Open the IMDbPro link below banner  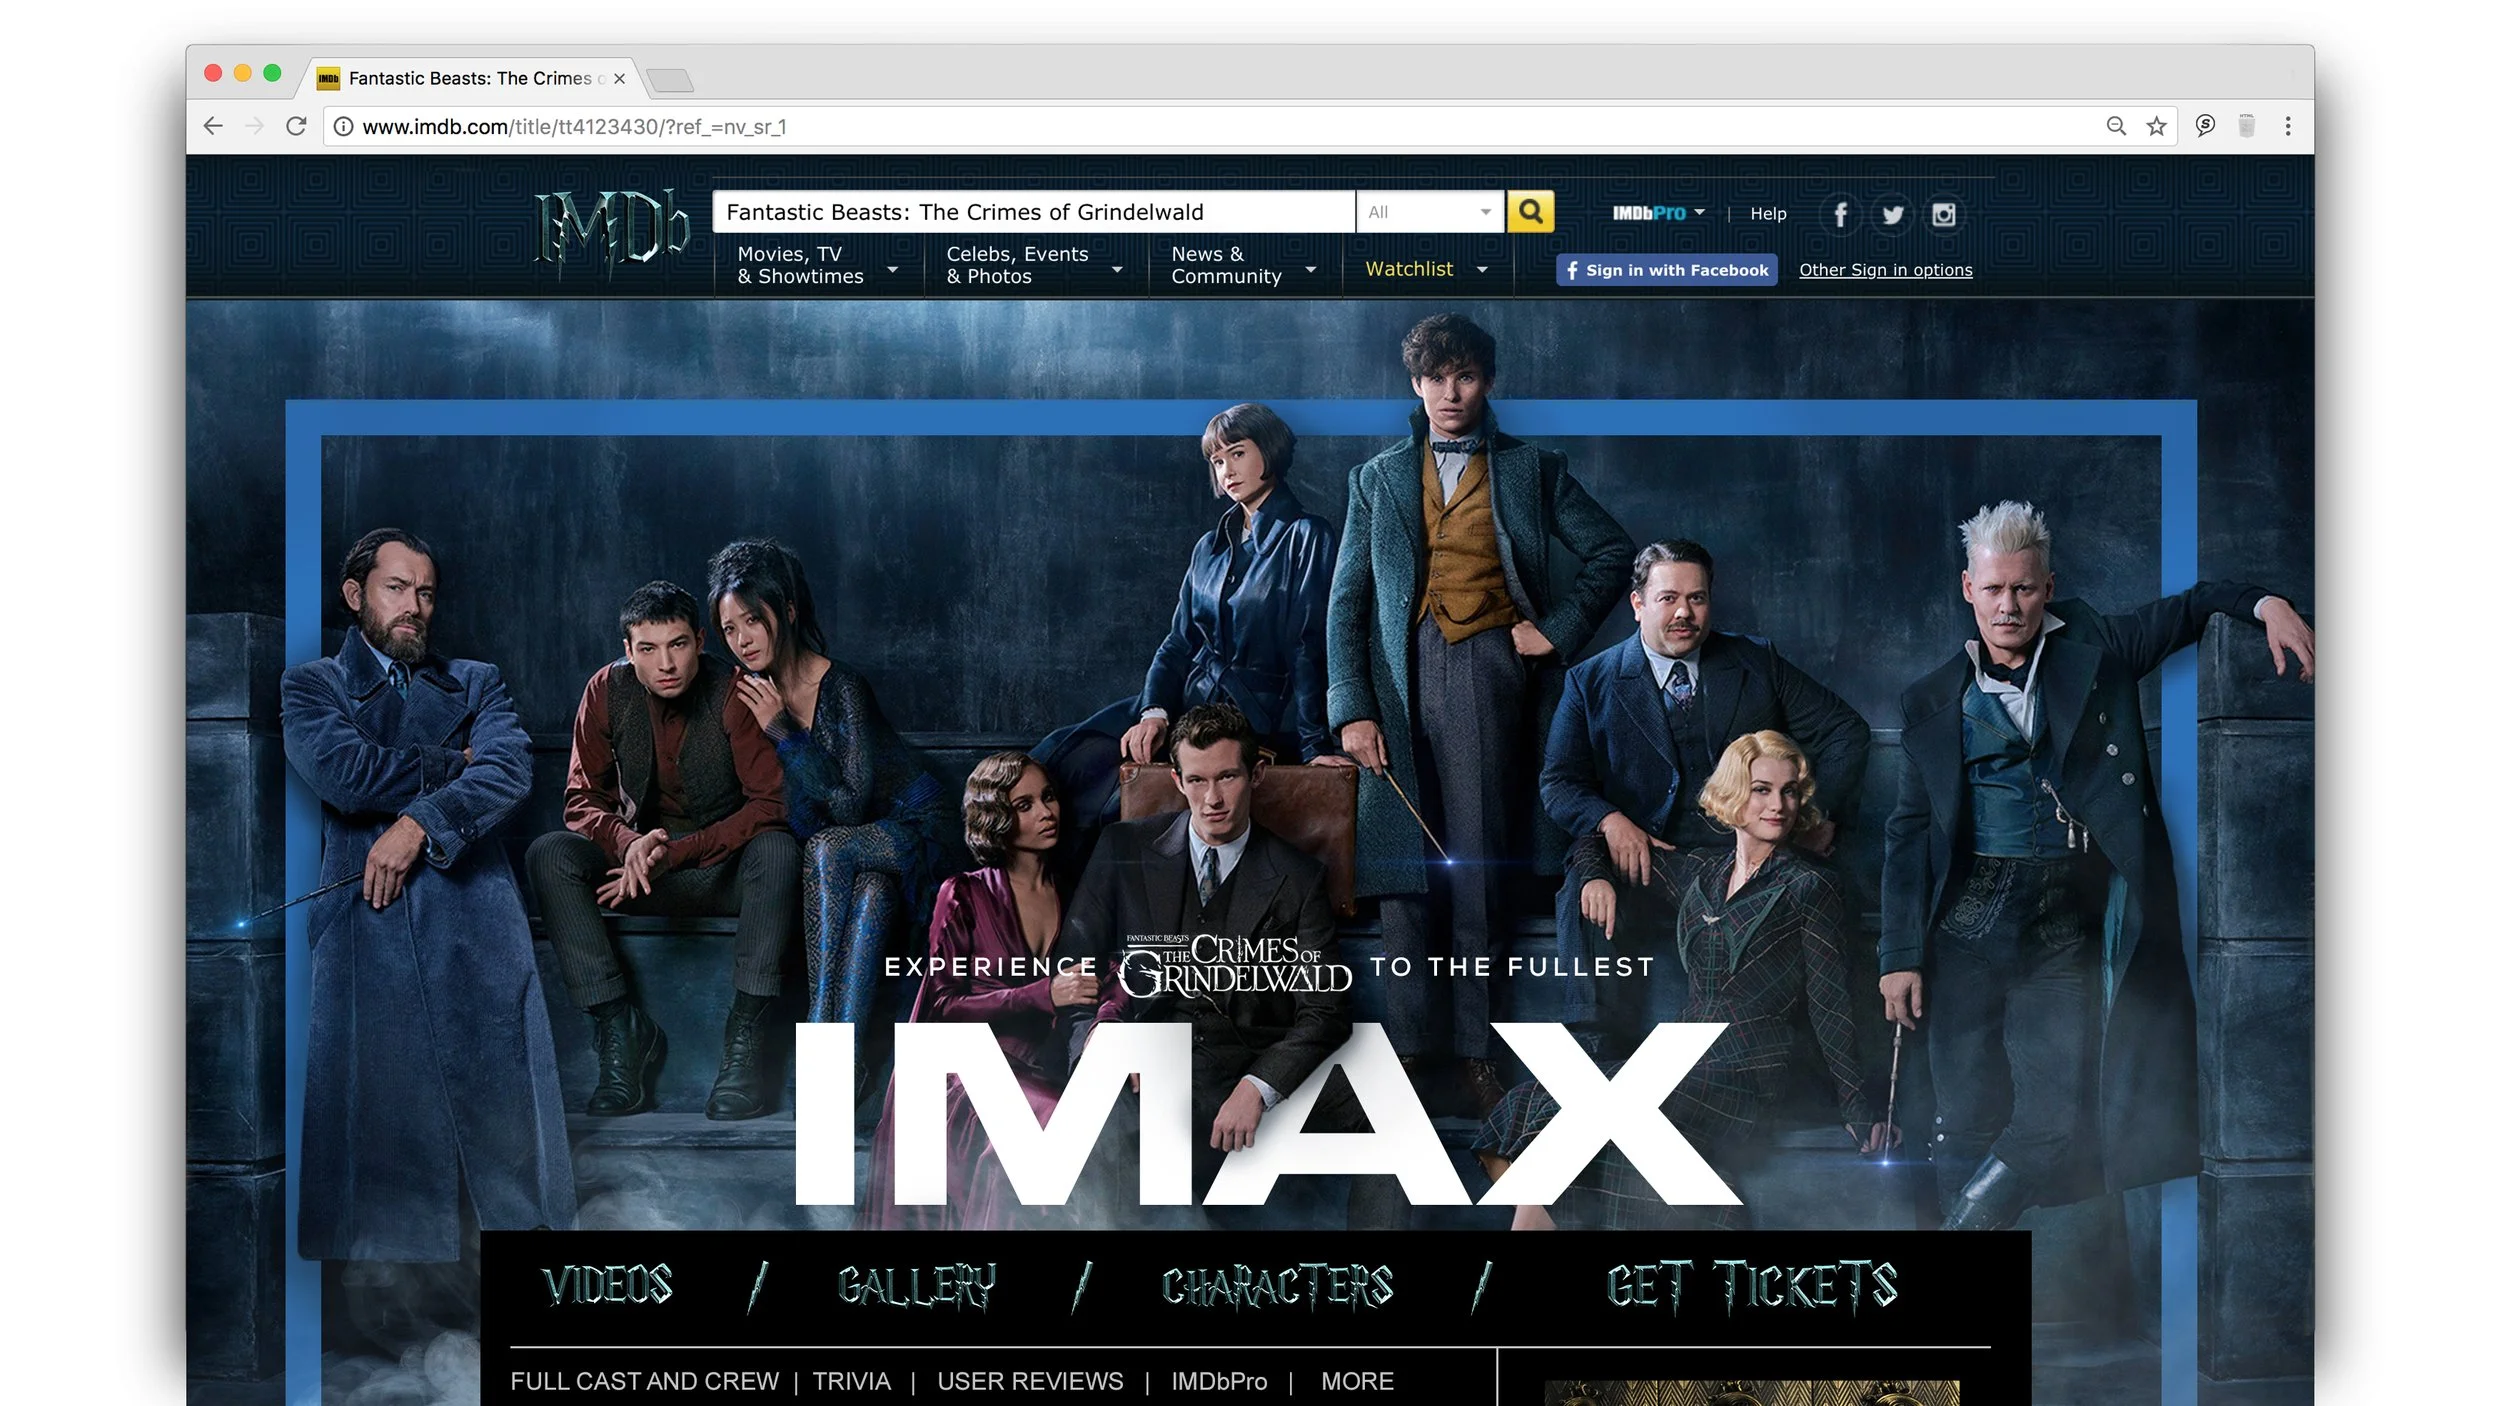click(1219, 1381)
